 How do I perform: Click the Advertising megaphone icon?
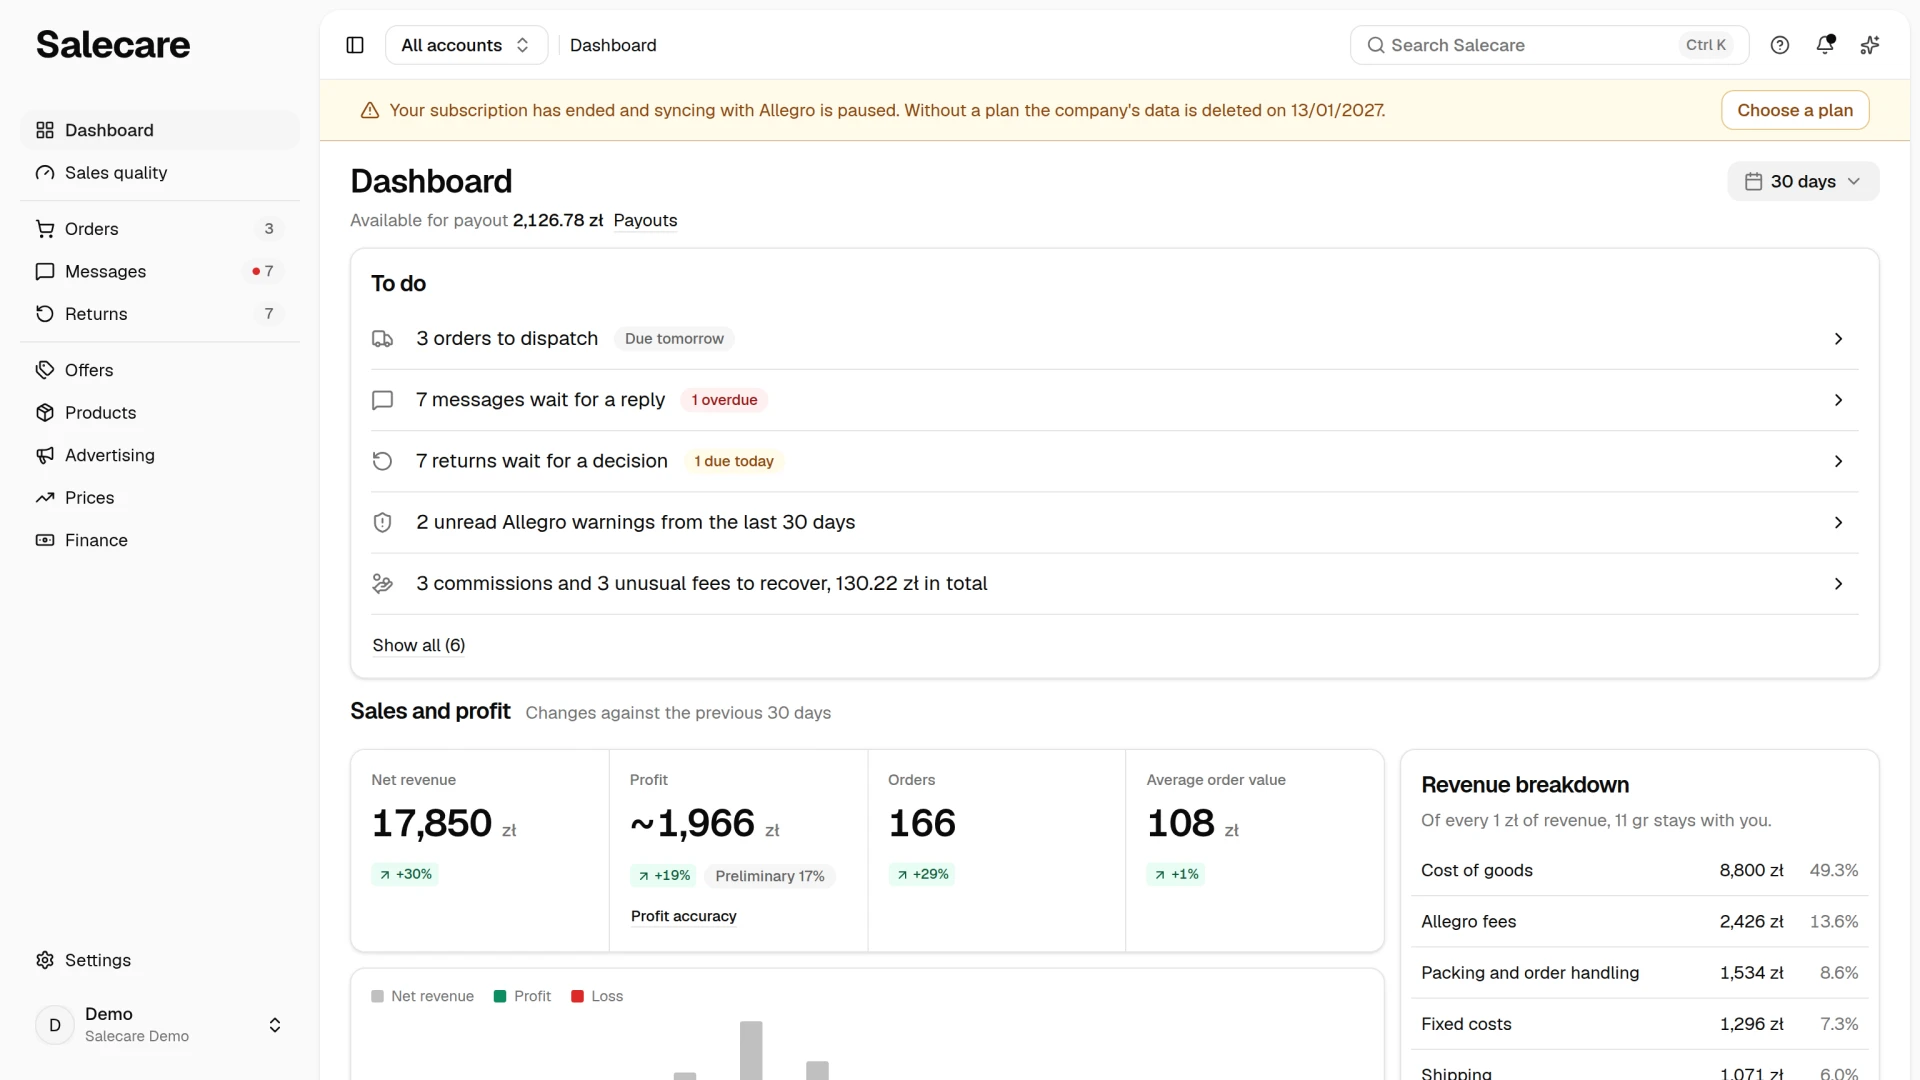click(45, 455)
